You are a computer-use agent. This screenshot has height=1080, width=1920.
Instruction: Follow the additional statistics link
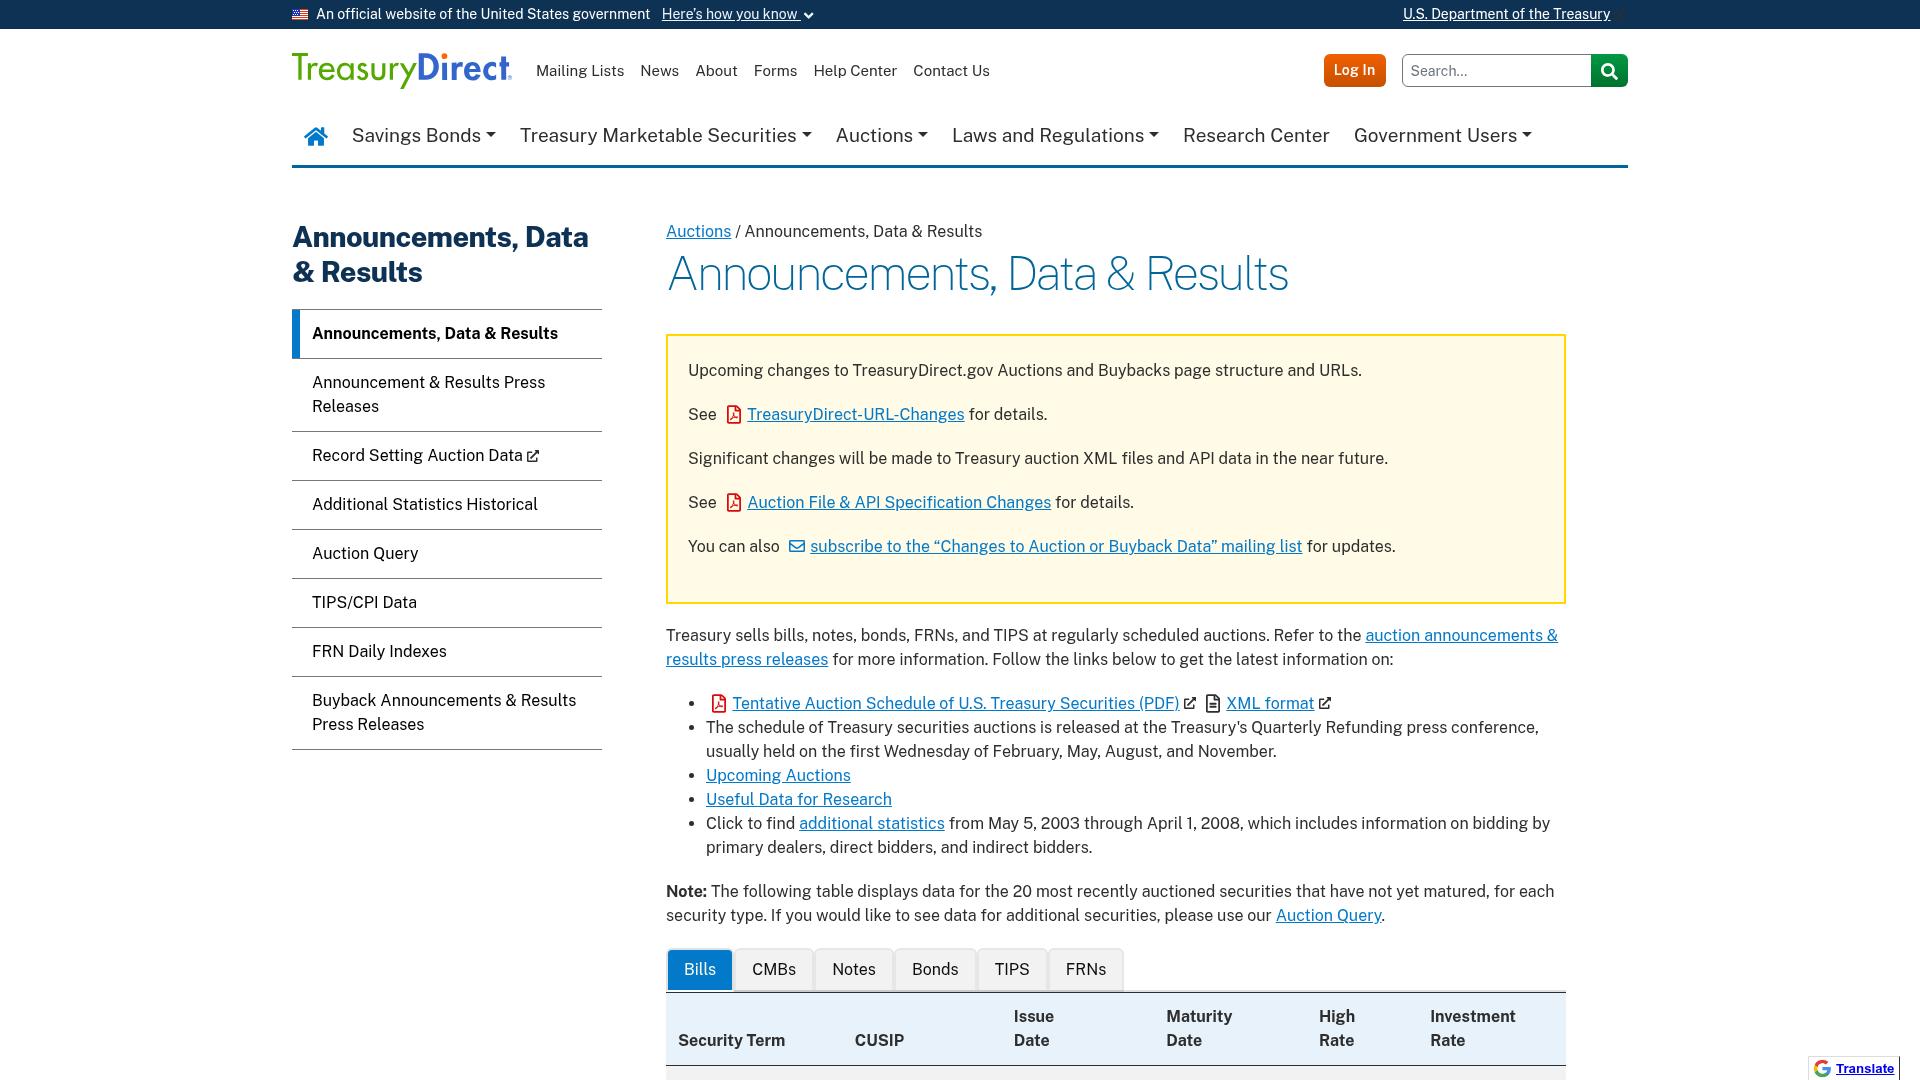pos(872,824)
